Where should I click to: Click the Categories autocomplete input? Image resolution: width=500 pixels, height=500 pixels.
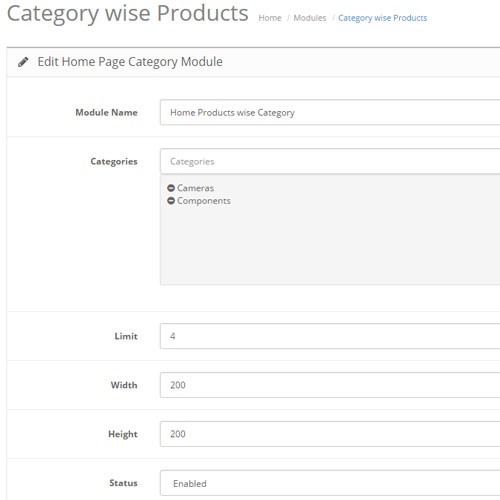[330, 161]
